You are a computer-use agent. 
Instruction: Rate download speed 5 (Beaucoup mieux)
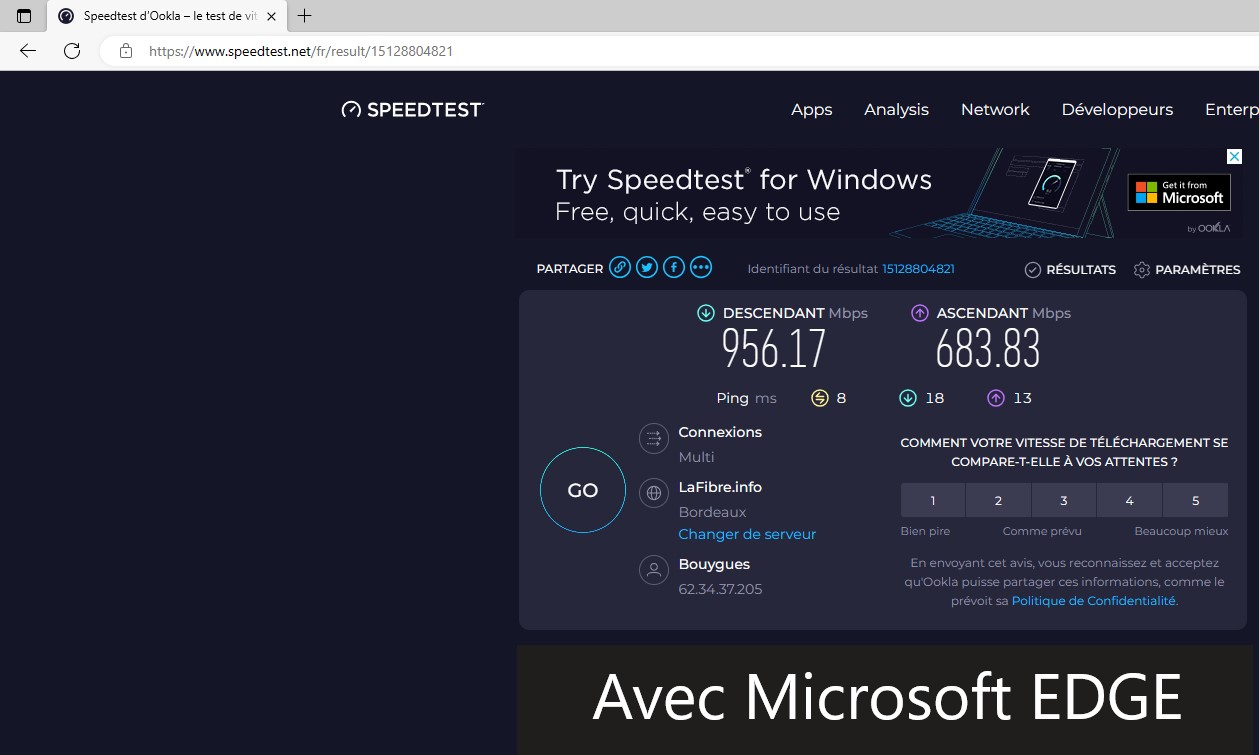point(1195,500)
